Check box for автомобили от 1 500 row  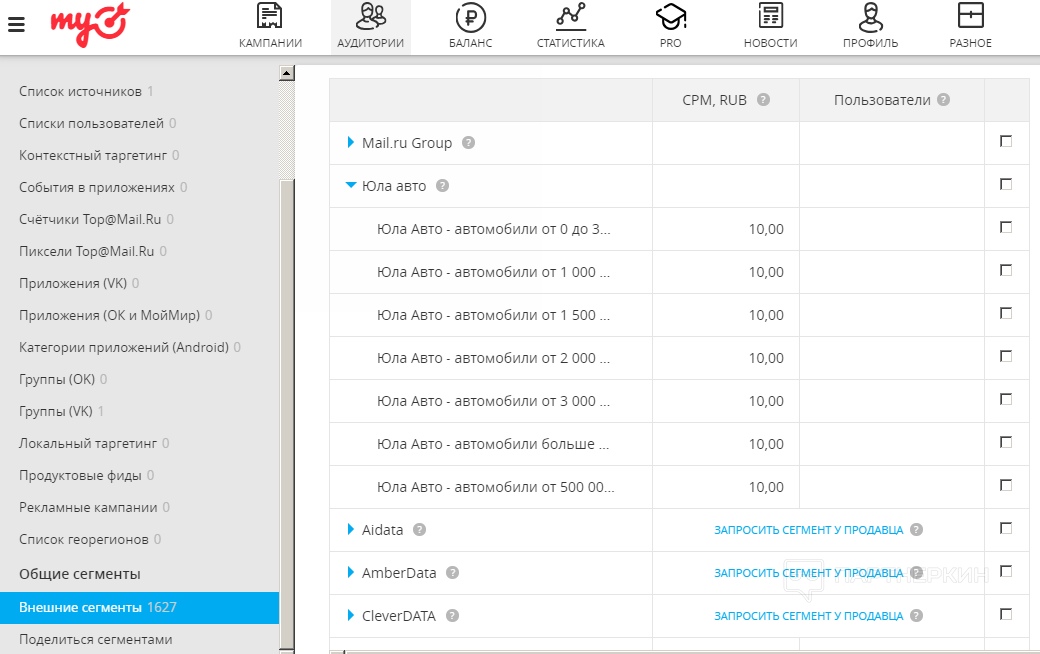coord(1006,313)
